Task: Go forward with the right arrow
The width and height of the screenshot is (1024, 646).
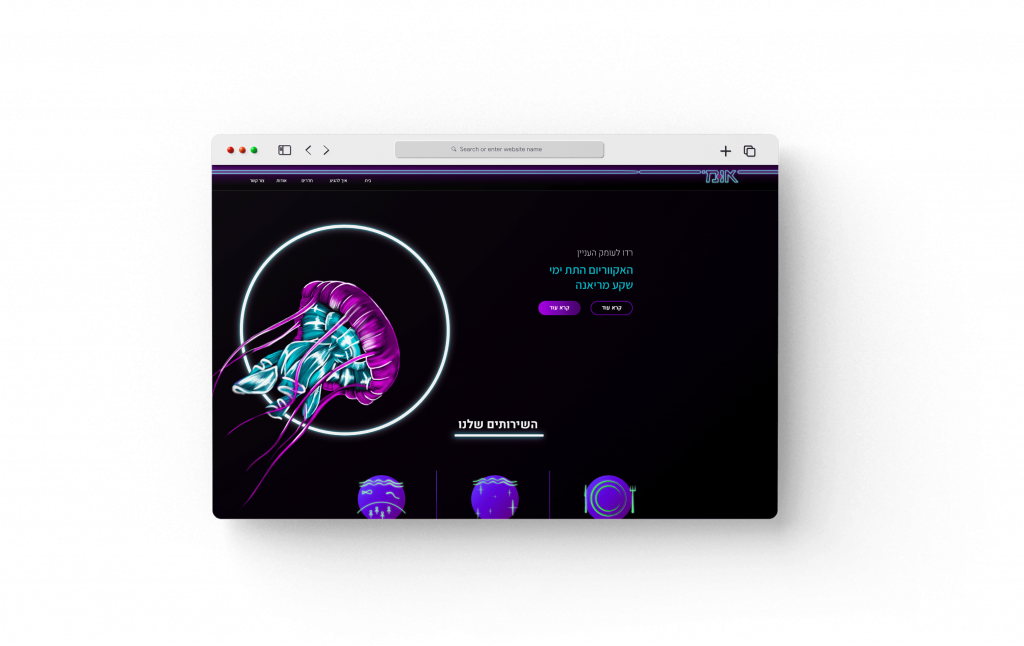Action: pyautogui.click(x=326, y=150)
